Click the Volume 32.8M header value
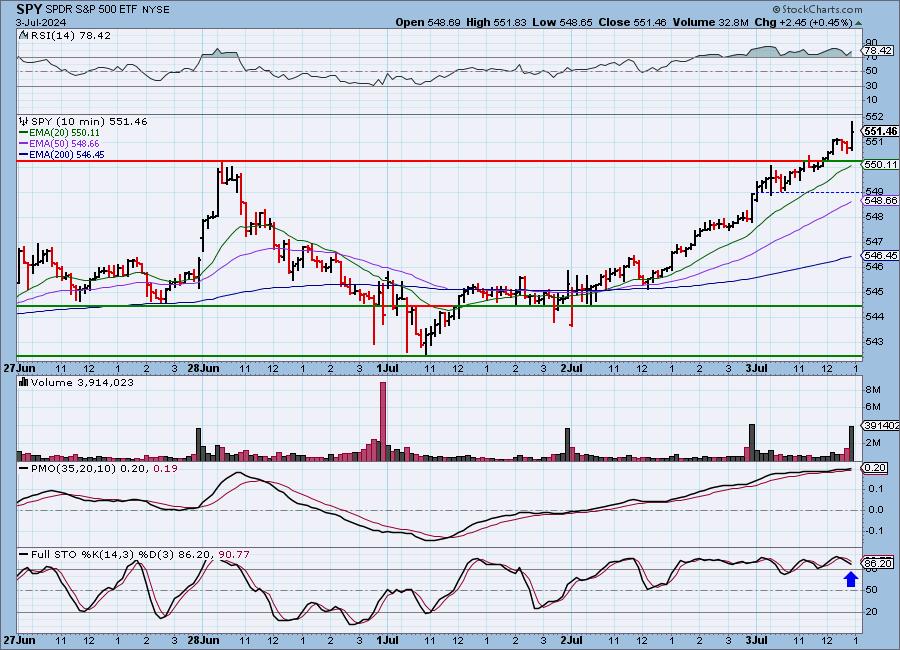The image size is (900, 650). (710, 22)
